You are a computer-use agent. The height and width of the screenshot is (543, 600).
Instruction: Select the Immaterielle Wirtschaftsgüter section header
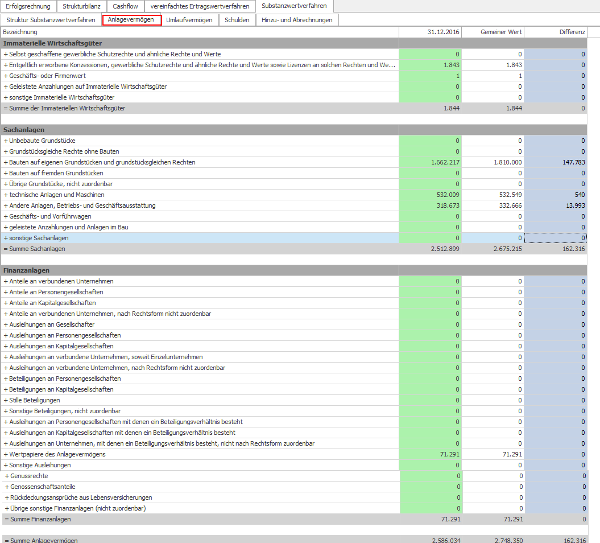click(x=294, y=43)
